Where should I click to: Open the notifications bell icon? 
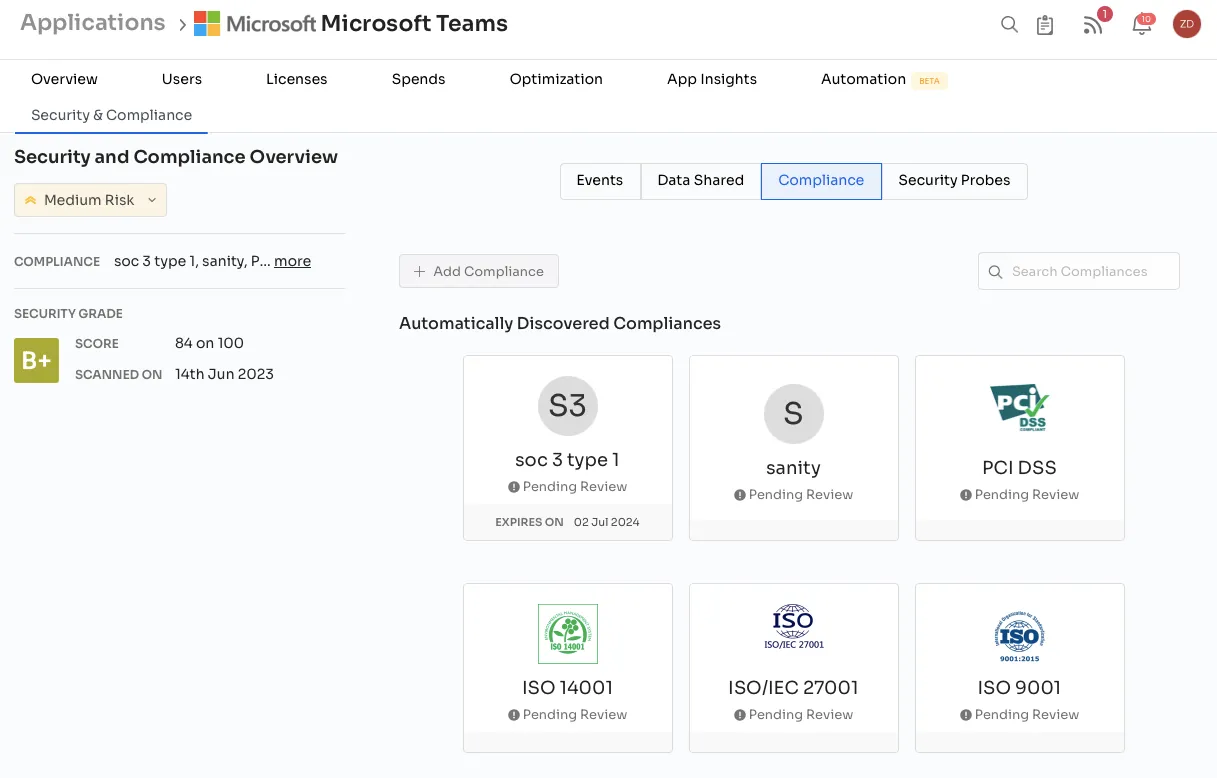1142,25
